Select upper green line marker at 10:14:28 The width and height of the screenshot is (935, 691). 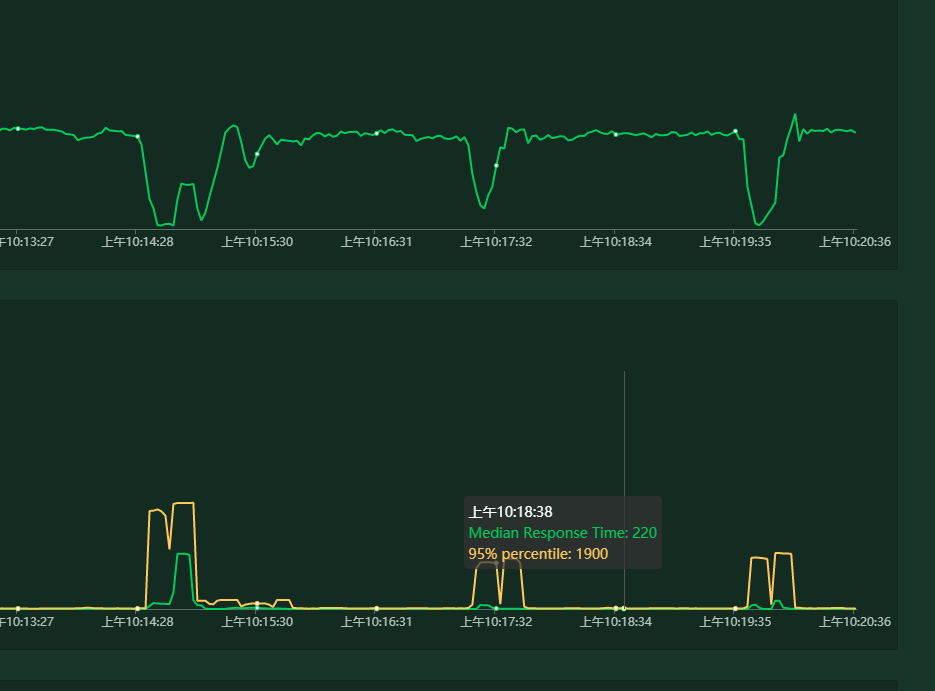coord(138,137)
